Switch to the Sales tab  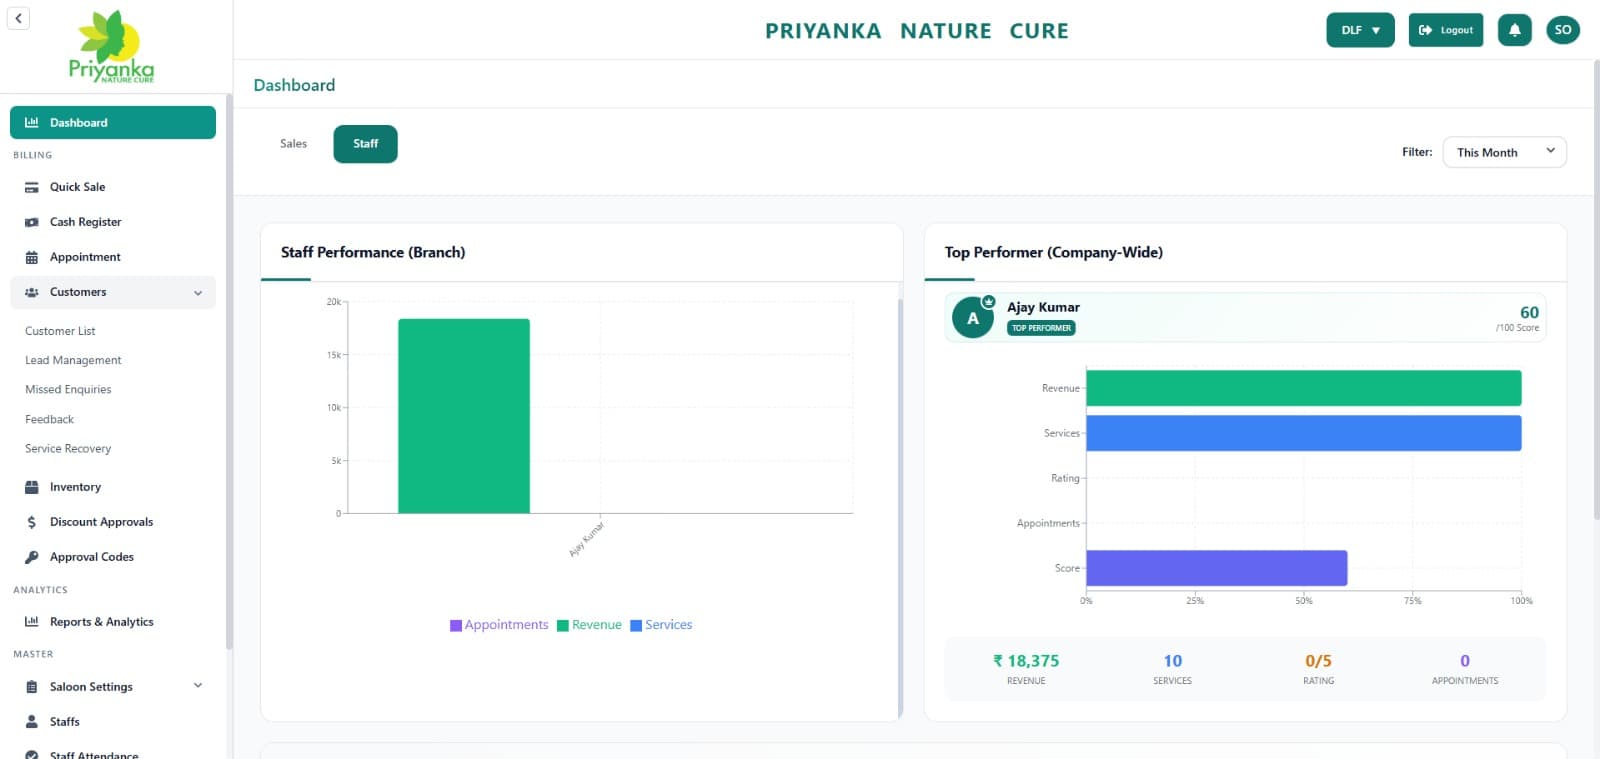click(293, 144)
